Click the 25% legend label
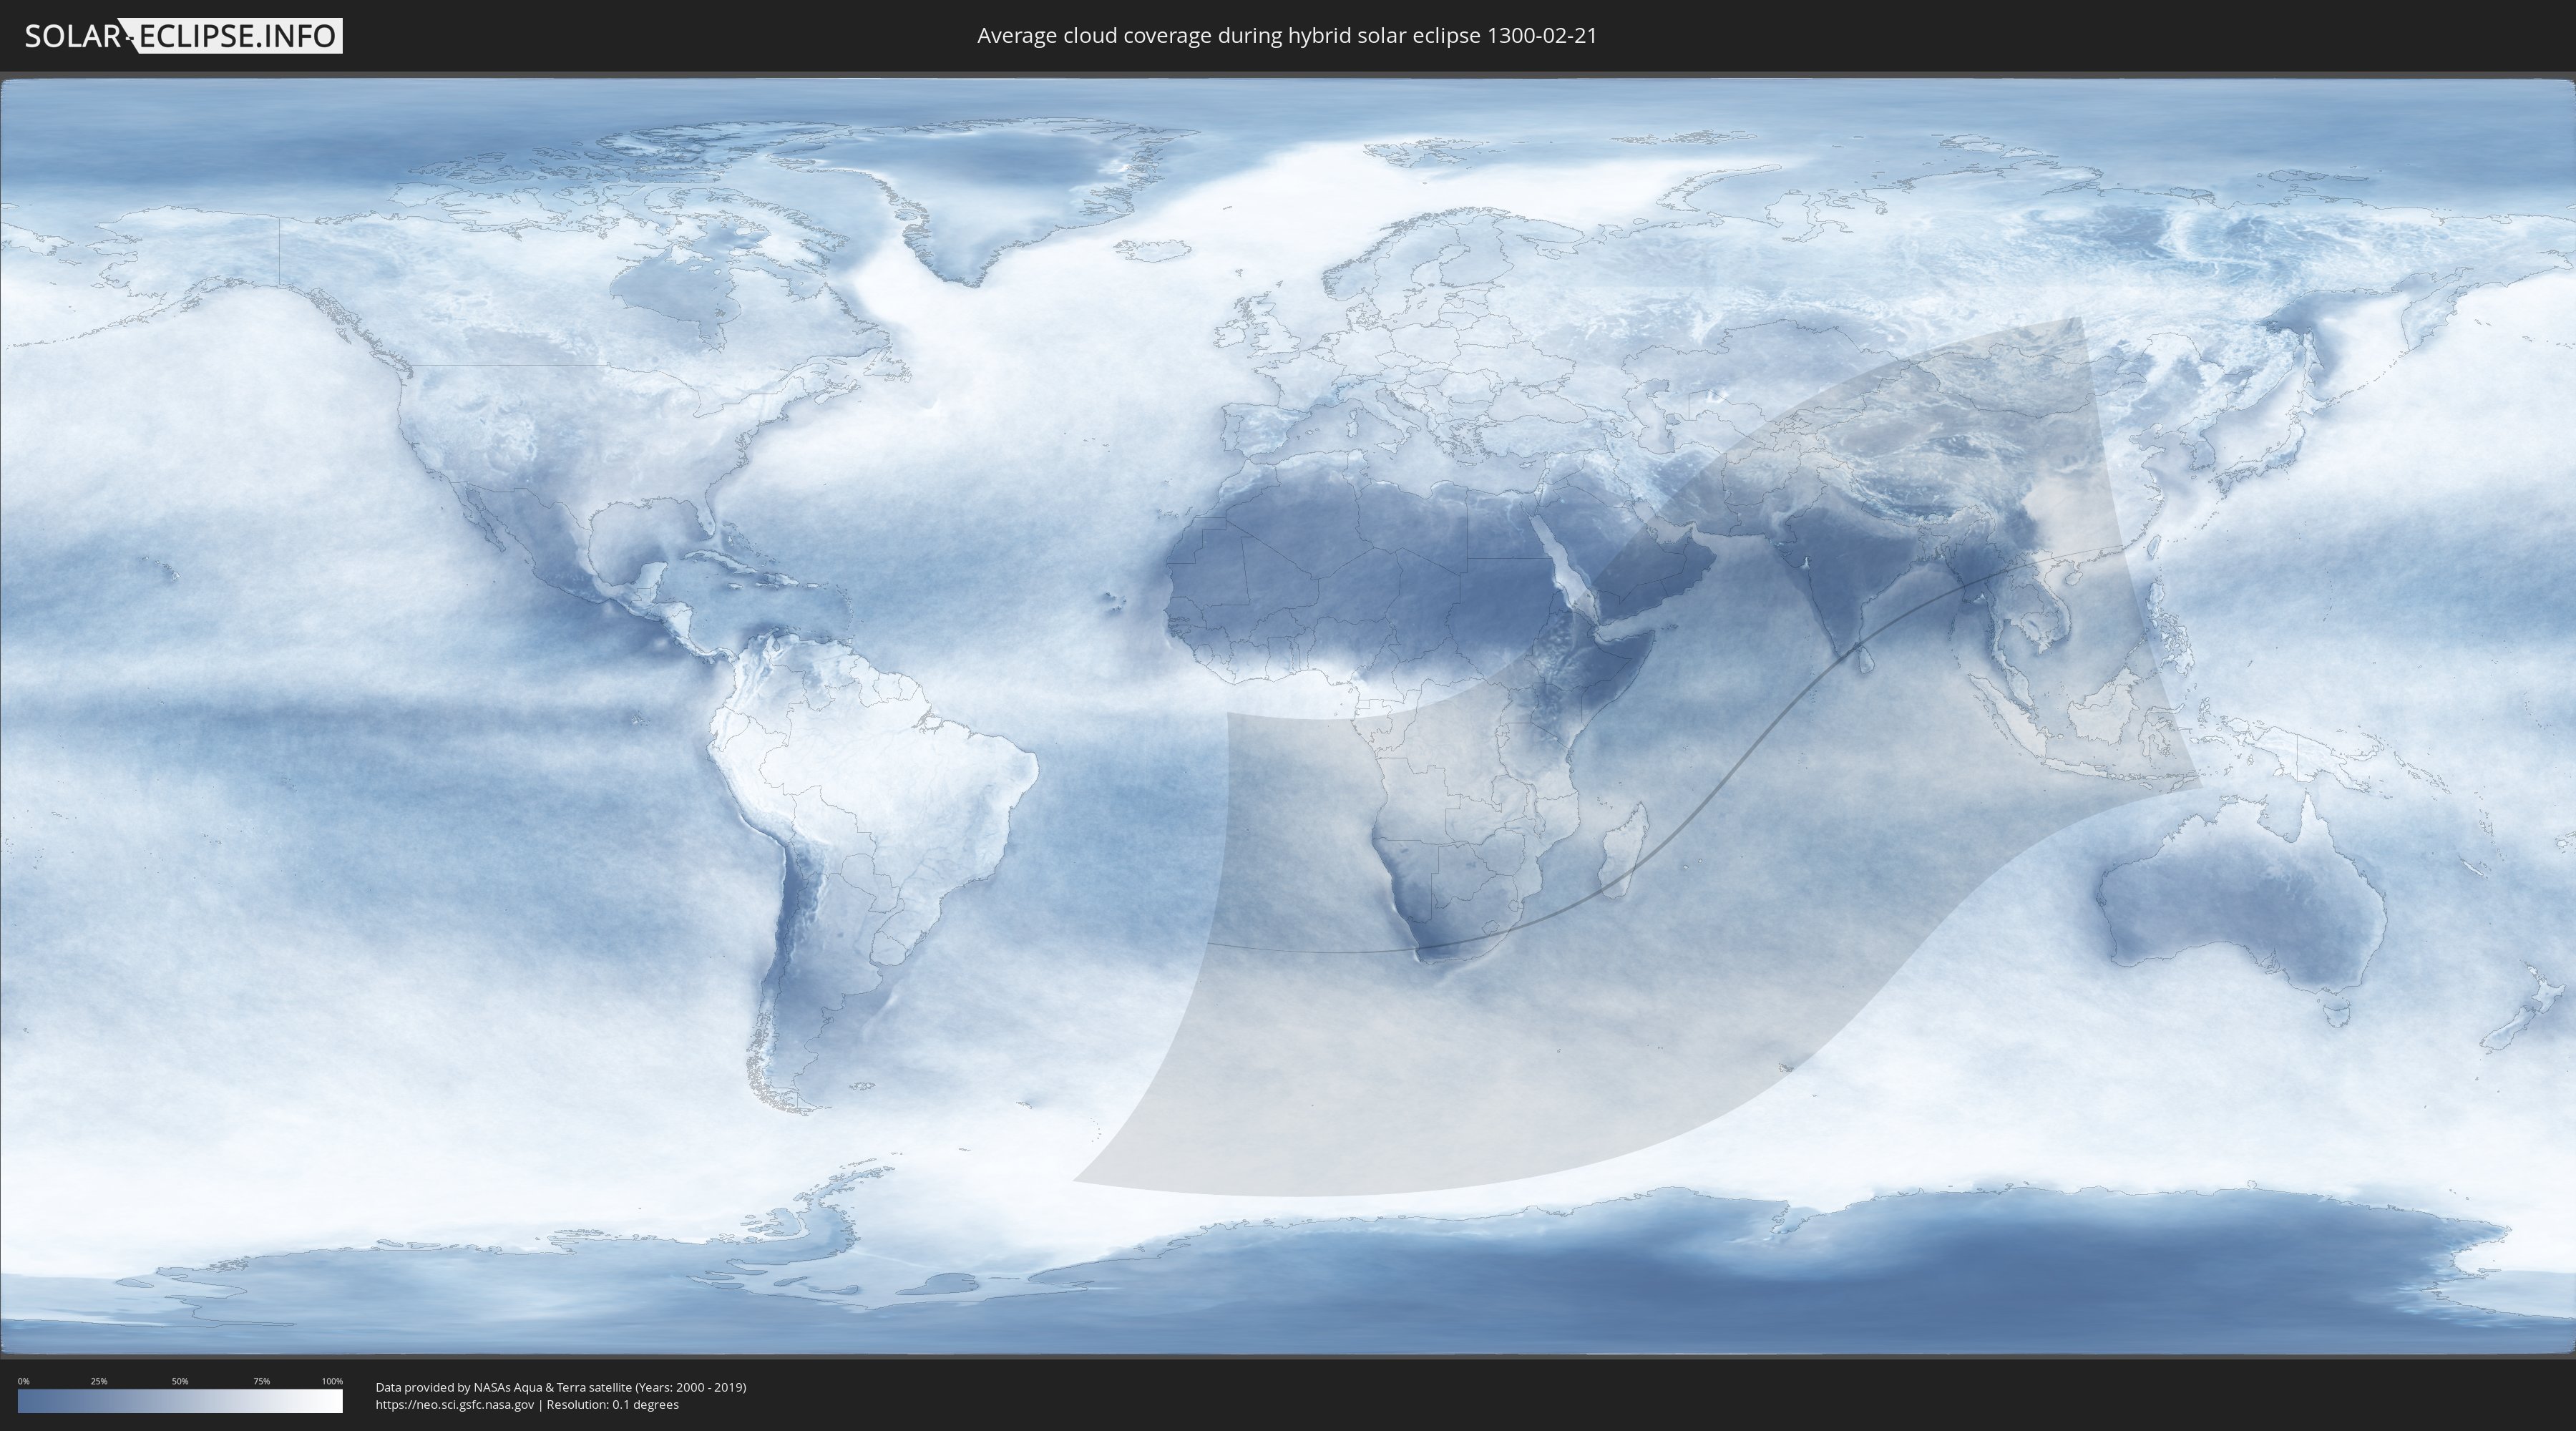The height and width of the screenshot is (1431, 2576). coord(99,1381)
